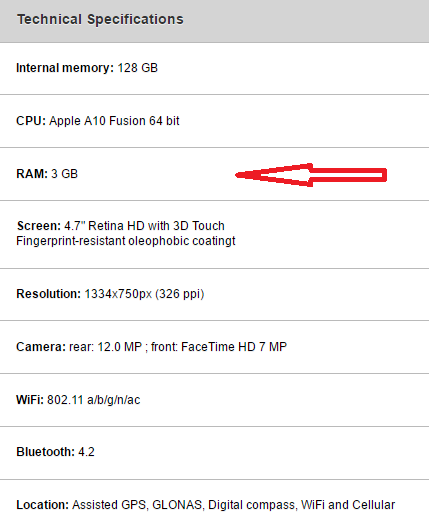The width and height of the screenshot is (429, 525).
Task: Click the 802.11 a/b/g/n/ac value
Action: pyautogui.click(x=93, y=400)
